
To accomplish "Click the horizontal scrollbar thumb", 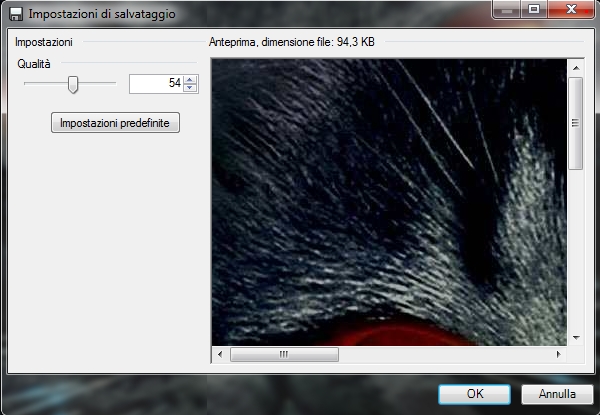I will [284, 354].
